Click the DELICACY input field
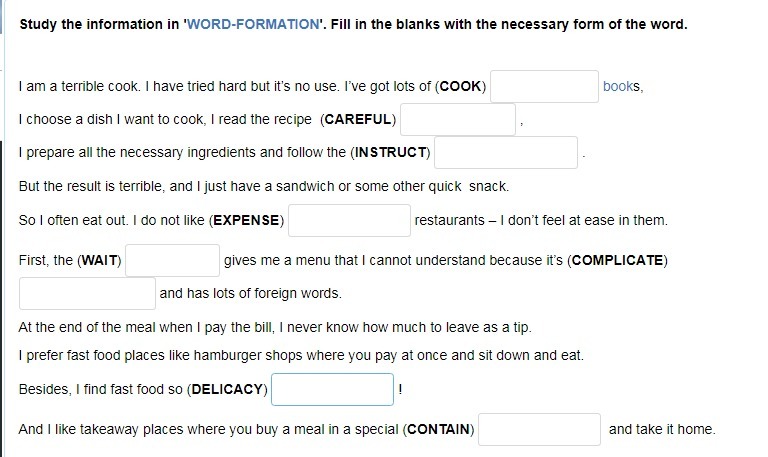 333,389
